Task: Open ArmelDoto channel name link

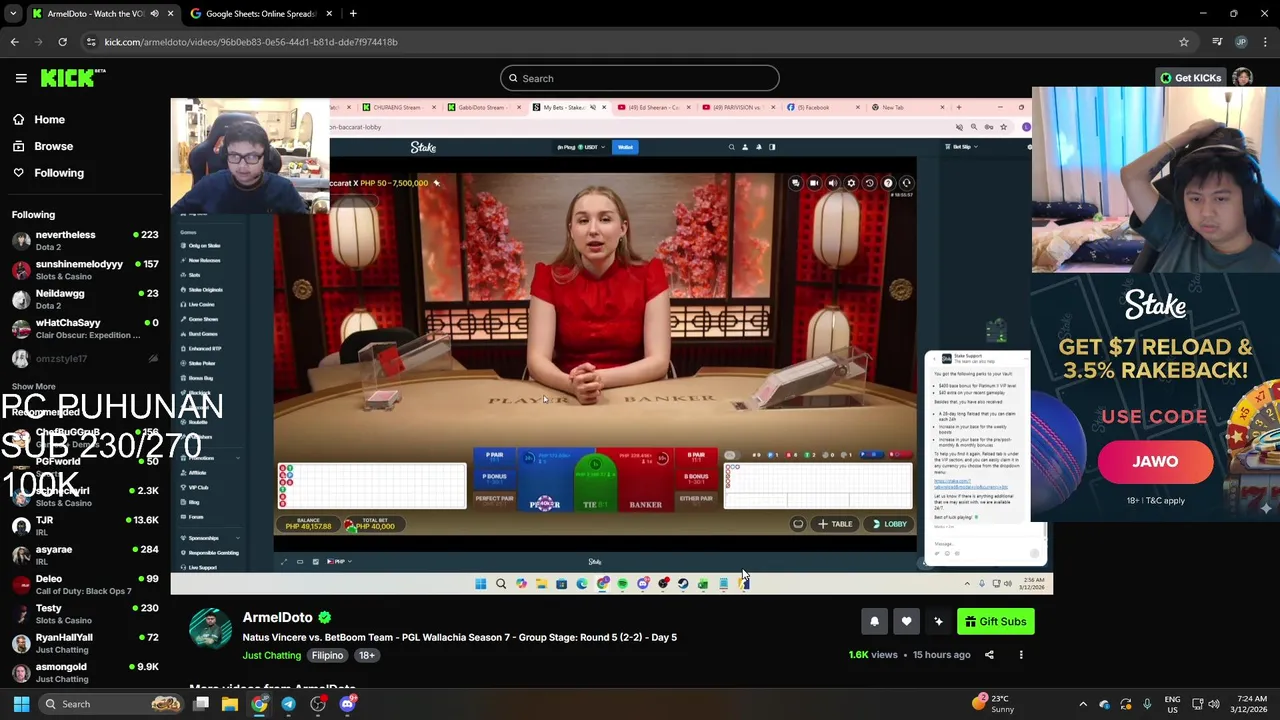Action: 277,617
